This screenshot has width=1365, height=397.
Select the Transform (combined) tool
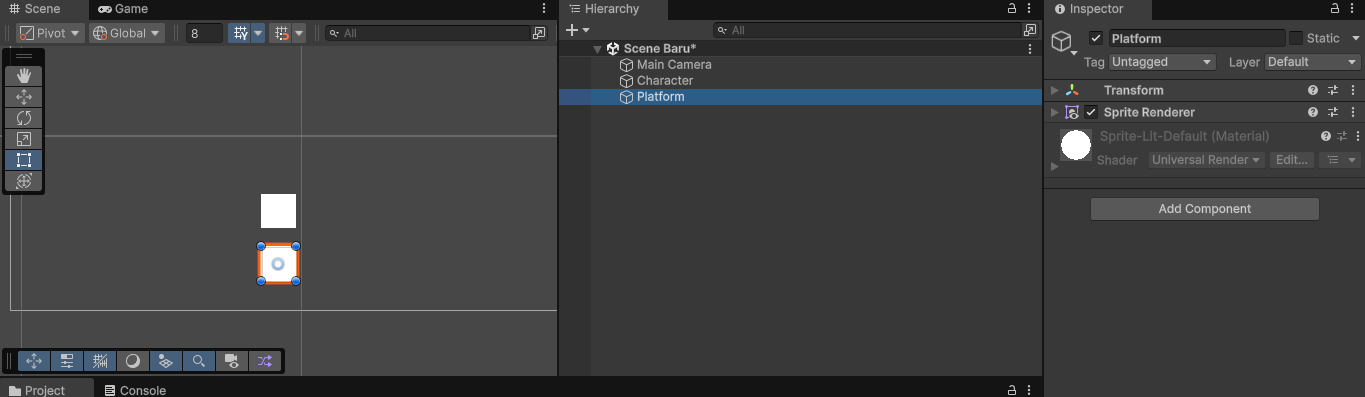[24, 181]
